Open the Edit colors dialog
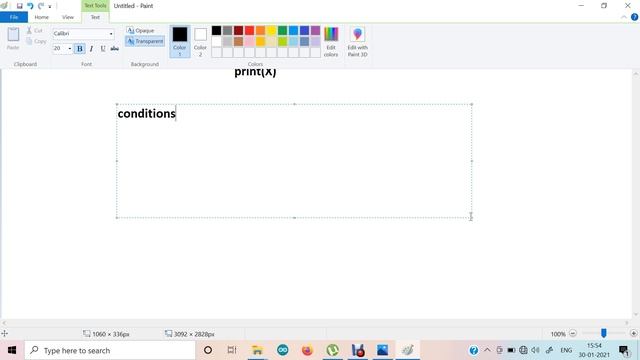The width and height of the screenshot is (640, 360). (x=331, y=41)
